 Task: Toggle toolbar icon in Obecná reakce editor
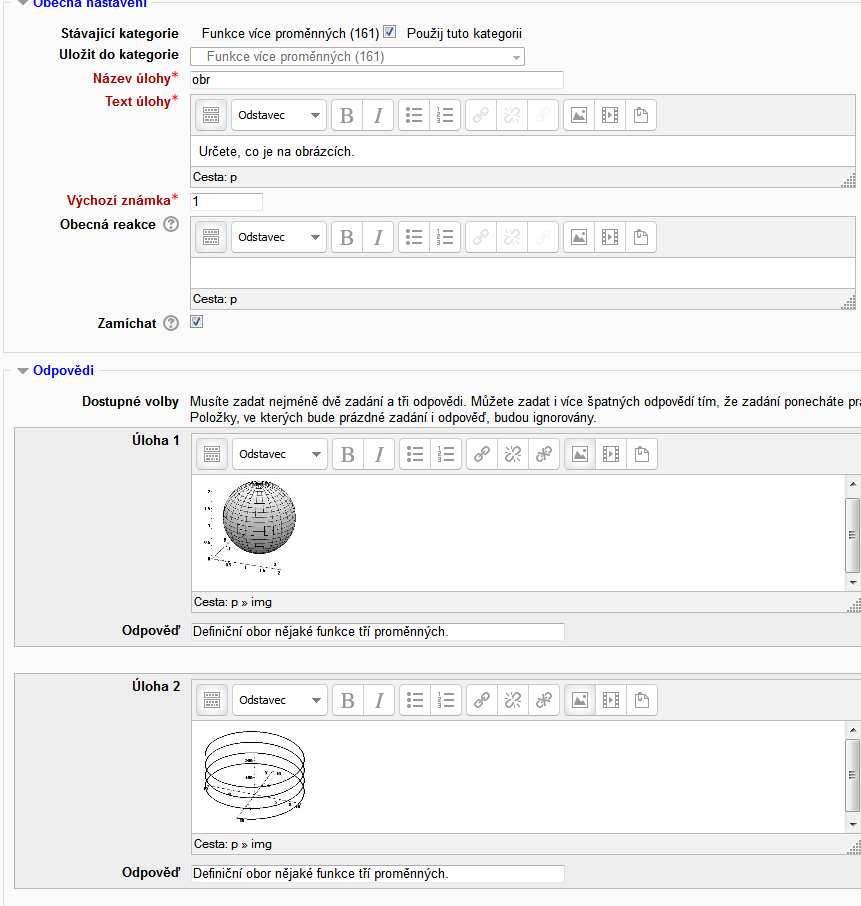point(211,237)
